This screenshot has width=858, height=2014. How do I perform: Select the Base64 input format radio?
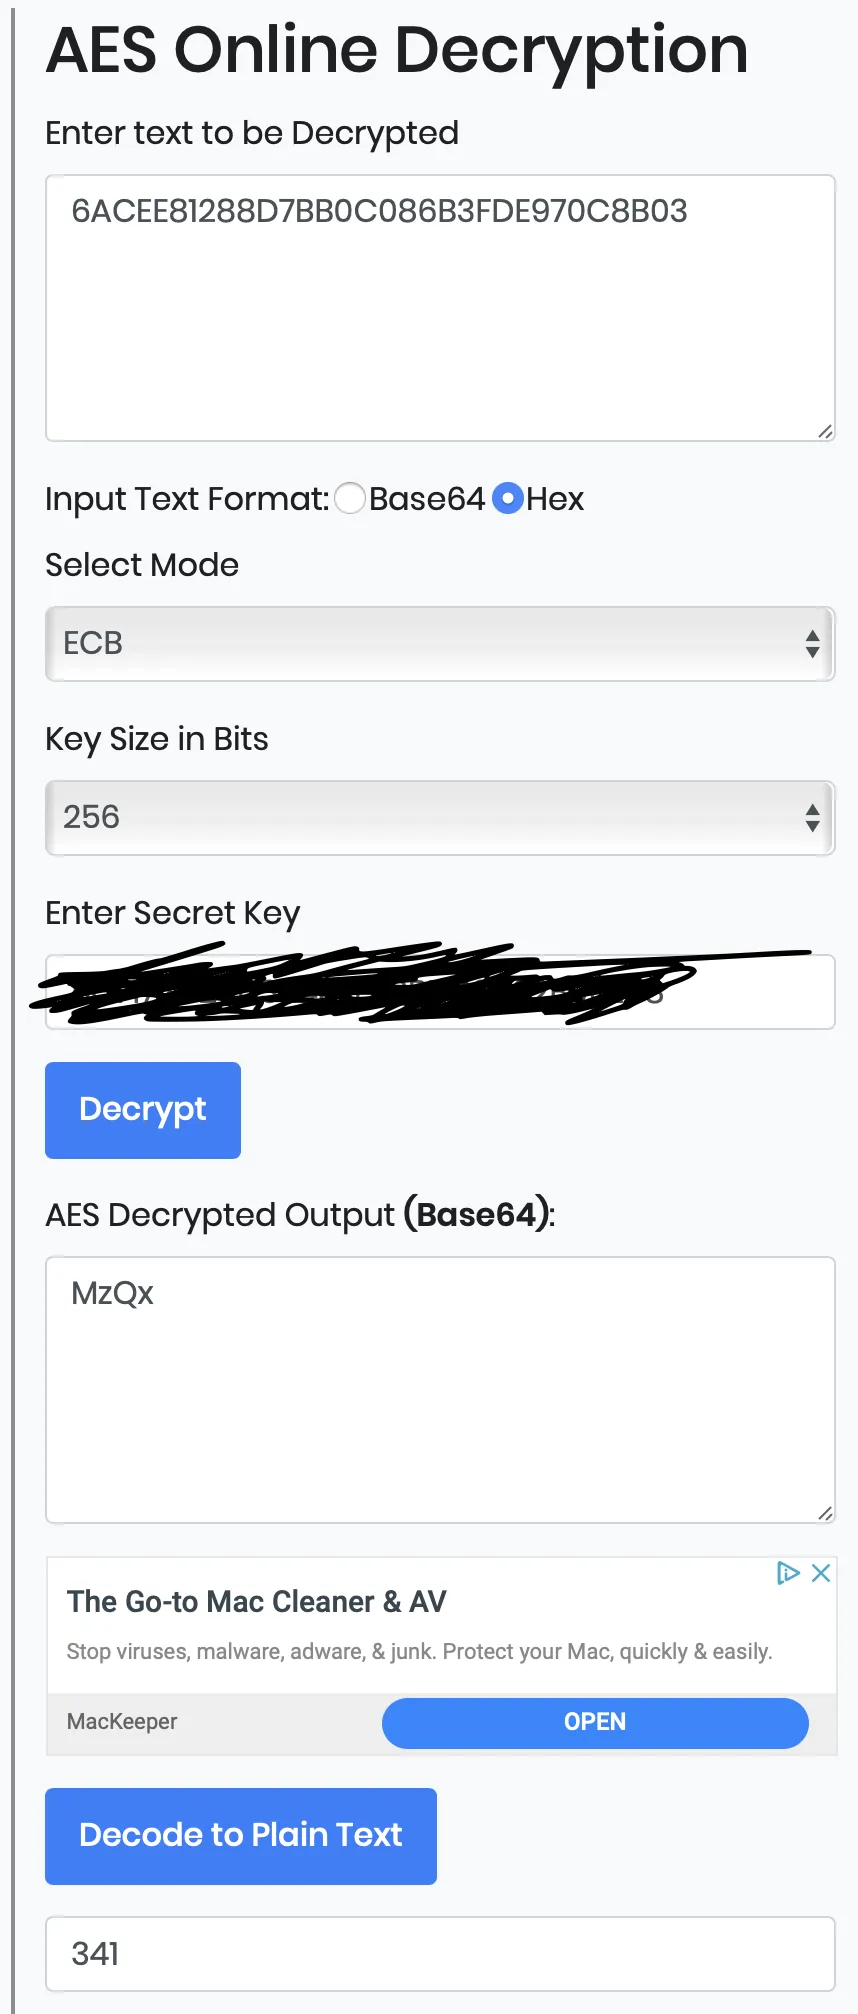pos(350,498)
